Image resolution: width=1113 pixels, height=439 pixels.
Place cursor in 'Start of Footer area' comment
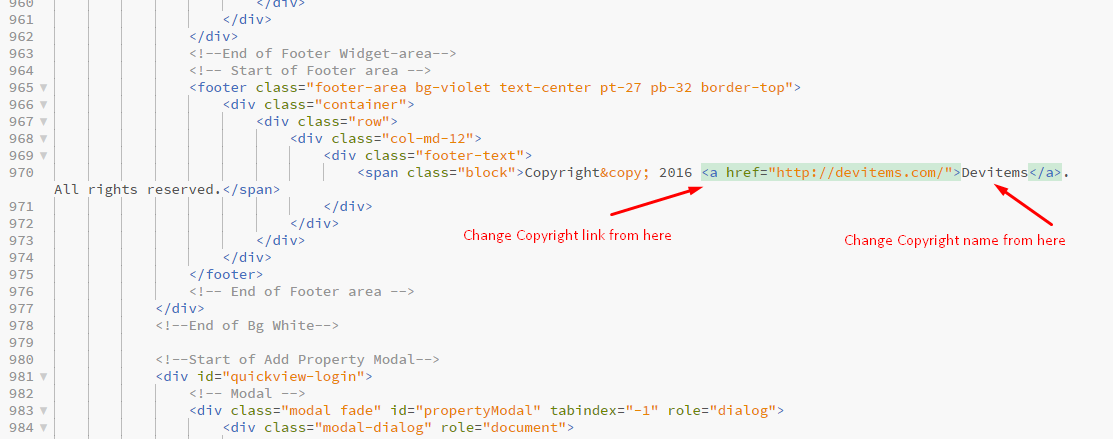click(310, 71)
